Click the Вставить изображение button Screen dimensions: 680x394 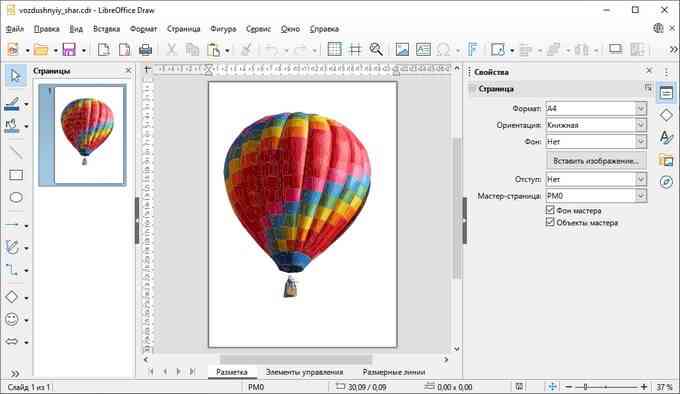pyautogui.click(x=596, y=161)
